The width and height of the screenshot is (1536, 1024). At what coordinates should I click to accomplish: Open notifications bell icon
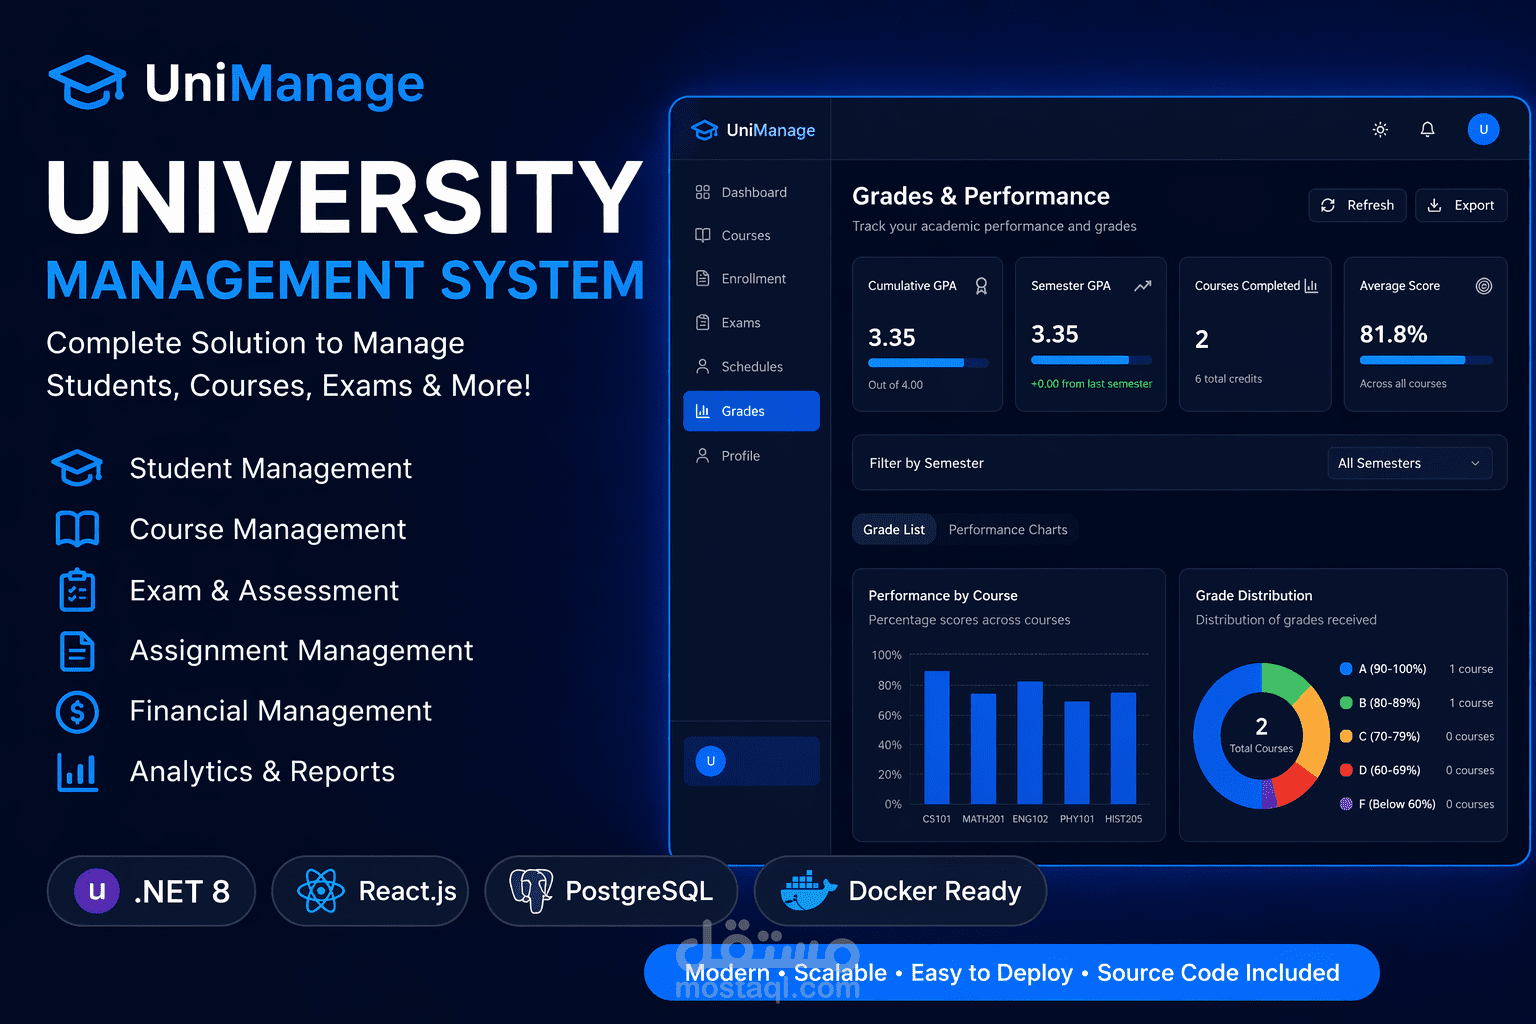pyautogui.click(x=1428, y=129)
